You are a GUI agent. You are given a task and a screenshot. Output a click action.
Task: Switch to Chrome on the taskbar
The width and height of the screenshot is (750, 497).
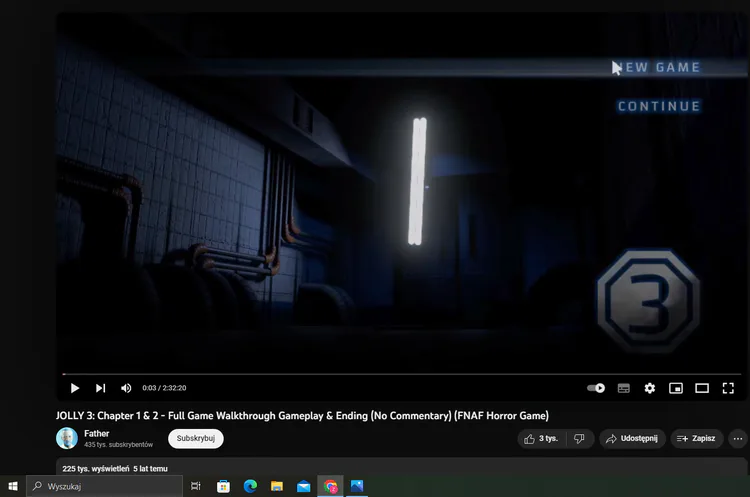(x=330, y=486)
